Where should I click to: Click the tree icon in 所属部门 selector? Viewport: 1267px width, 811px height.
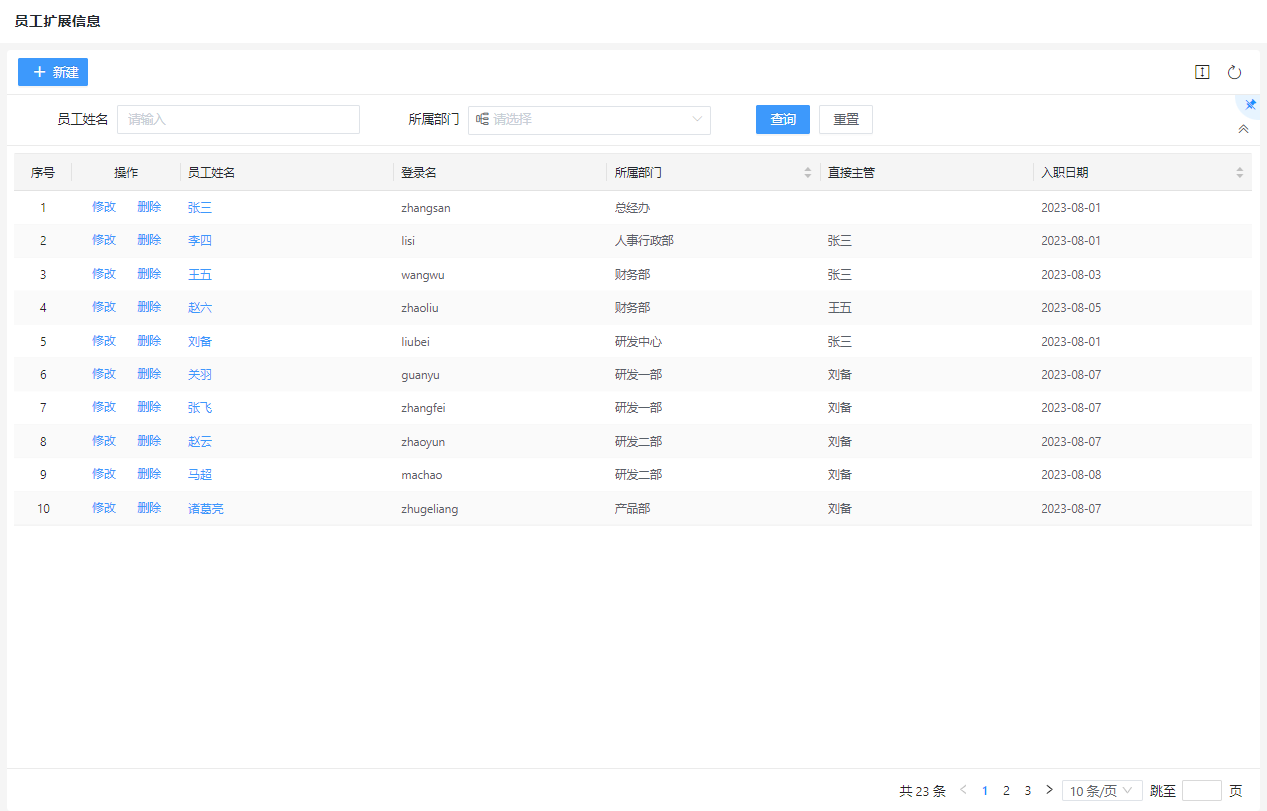click(x=482, y=120)
